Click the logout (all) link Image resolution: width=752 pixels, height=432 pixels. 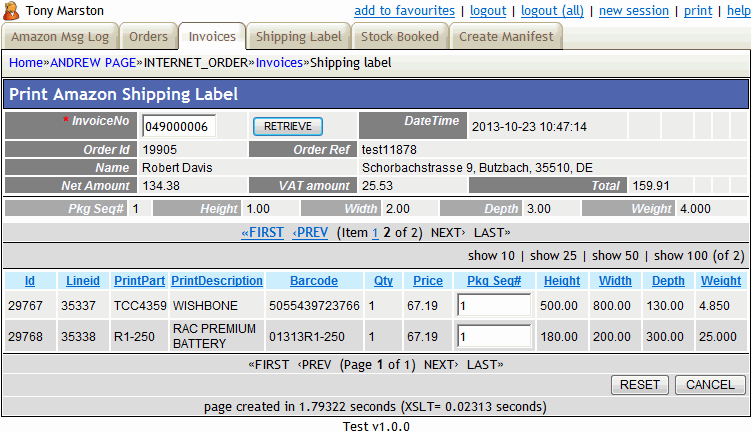coord(552,11)
